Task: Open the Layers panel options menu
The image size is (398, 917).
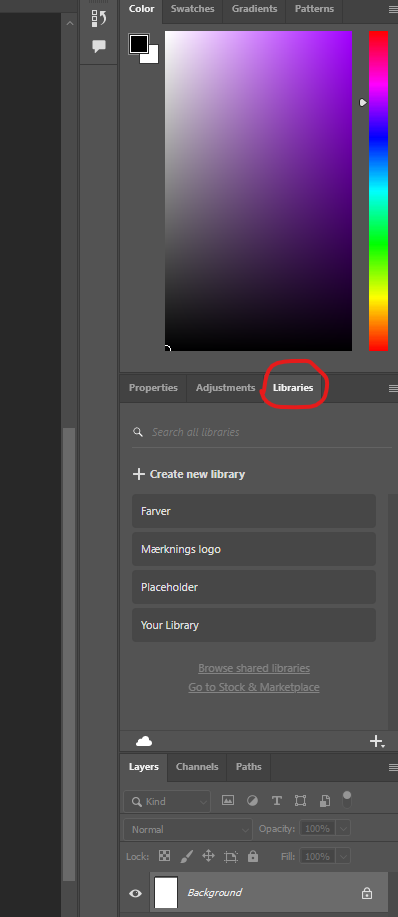Action: pos(393,767)
